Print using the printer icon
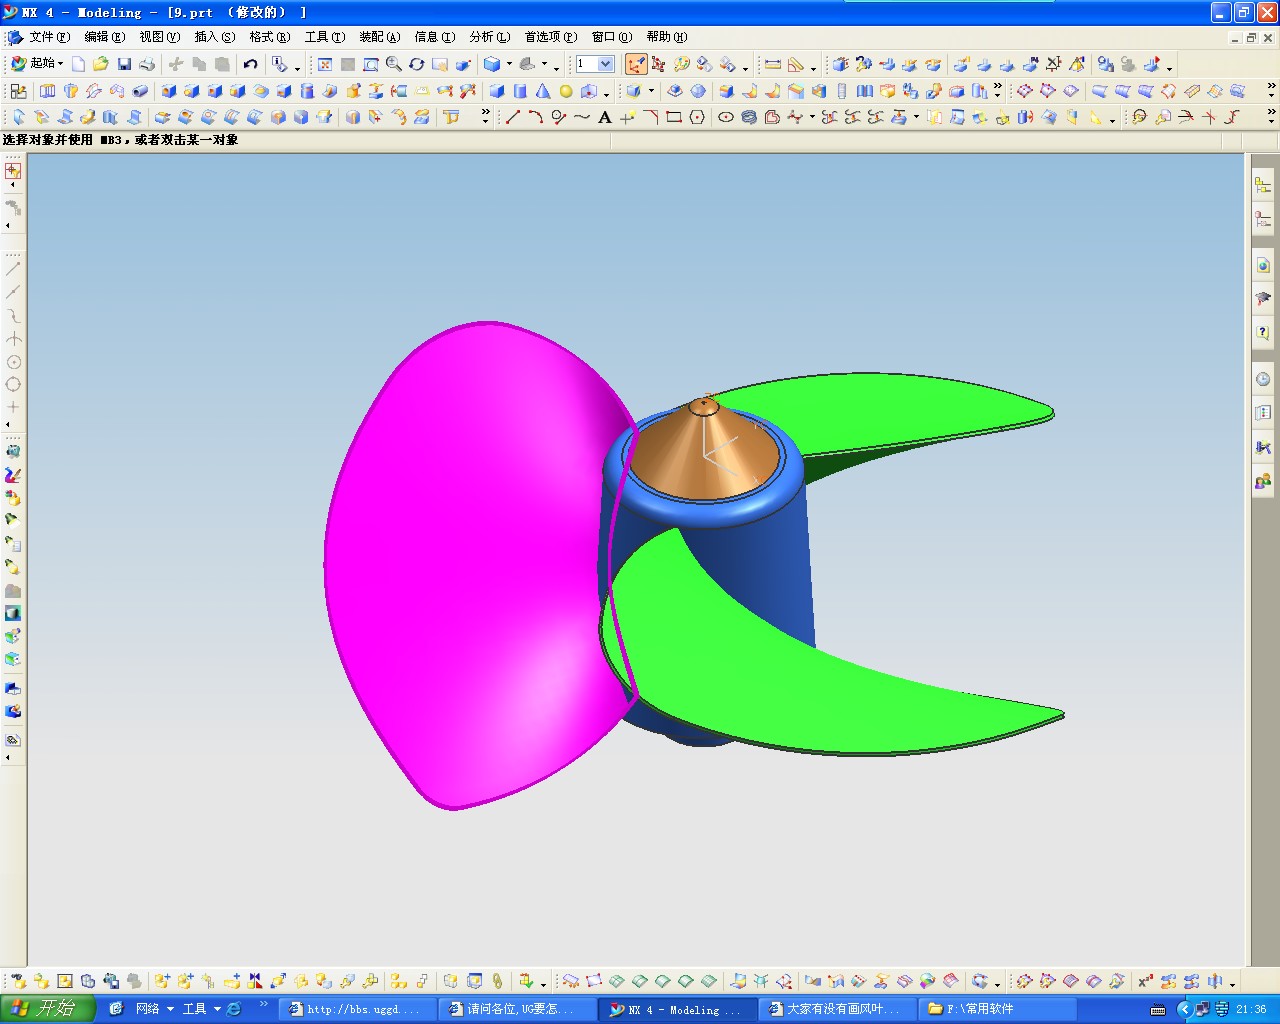The image size is (1280, 1024). tap(147, 64)
